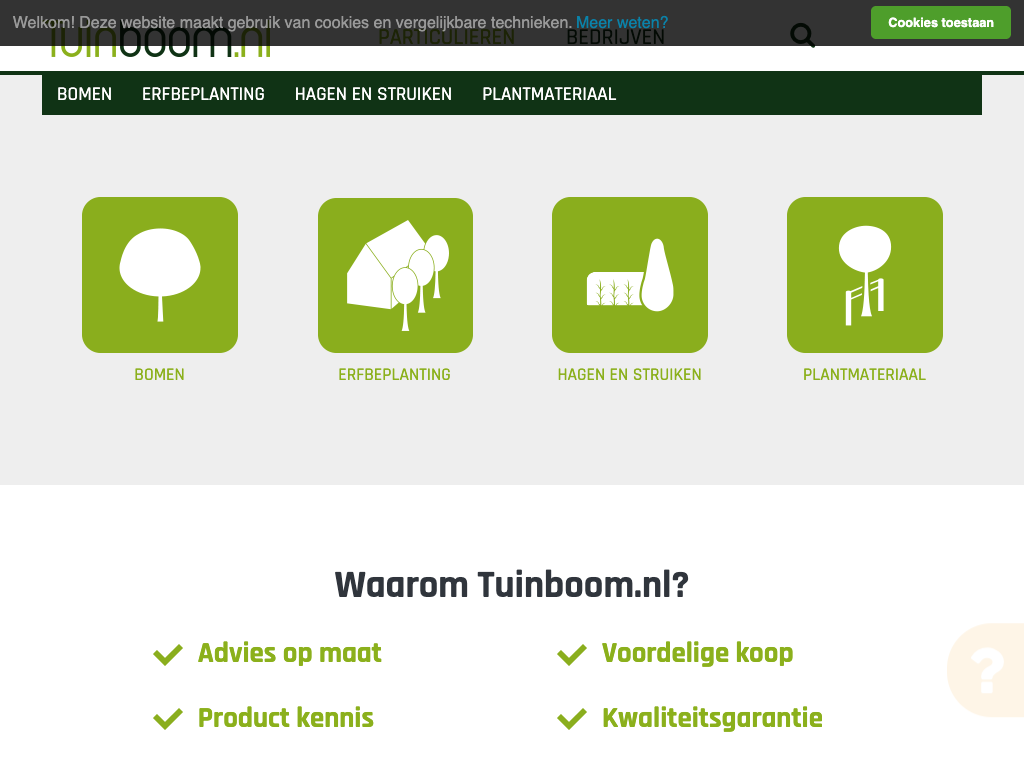Image resolution: width=1024 pixels, height=768 pixels.
Task: Click the Plantmateriaal label under the tile
Action: coord(864,374)
